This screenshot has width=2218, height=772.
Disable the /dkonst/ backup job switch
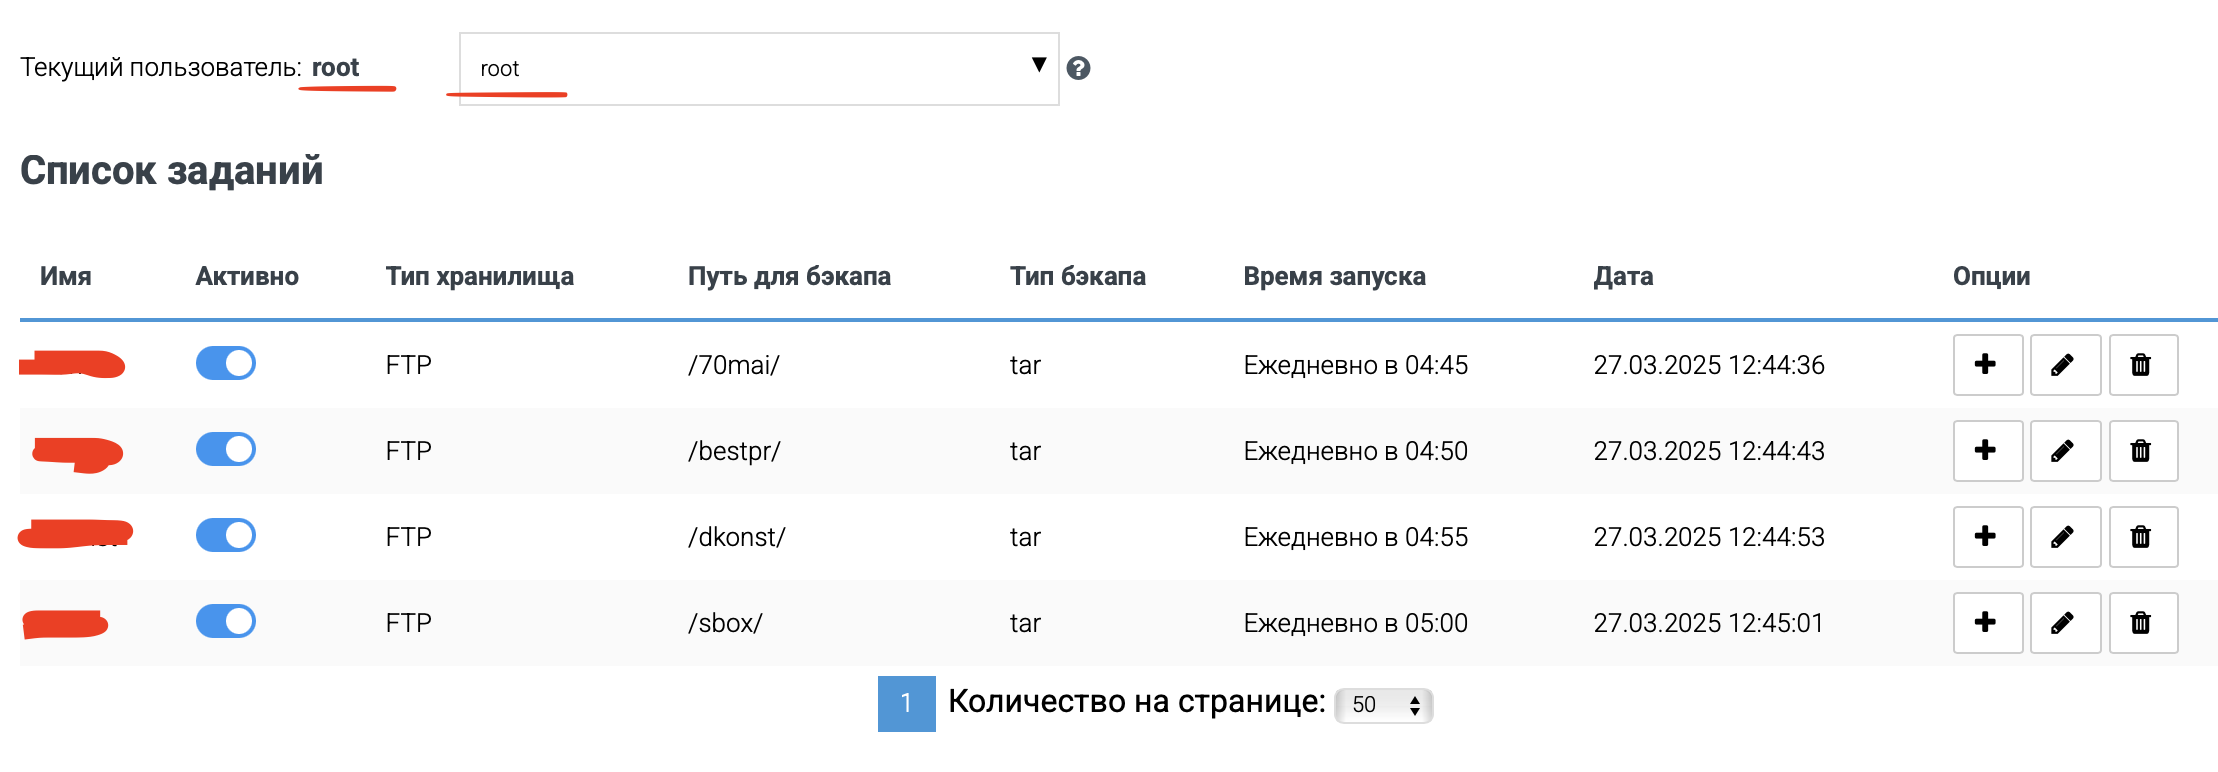226,535
